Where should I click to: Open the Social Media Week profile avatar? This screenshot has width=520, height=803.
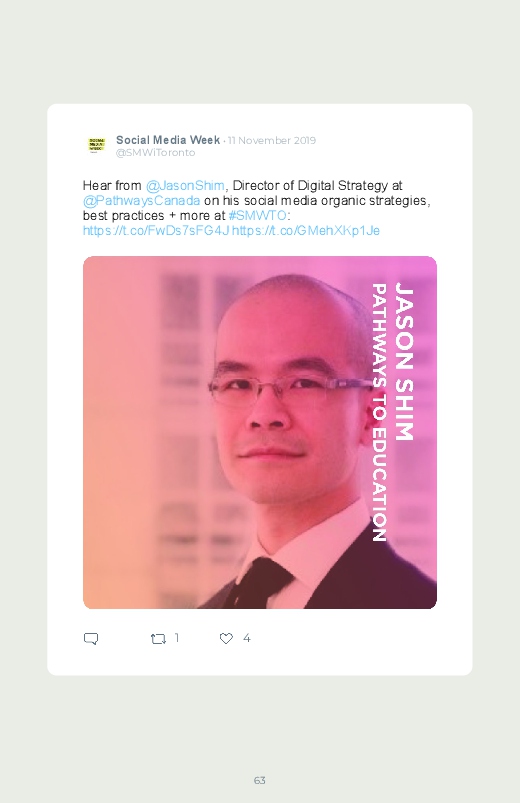click(96, 145)
